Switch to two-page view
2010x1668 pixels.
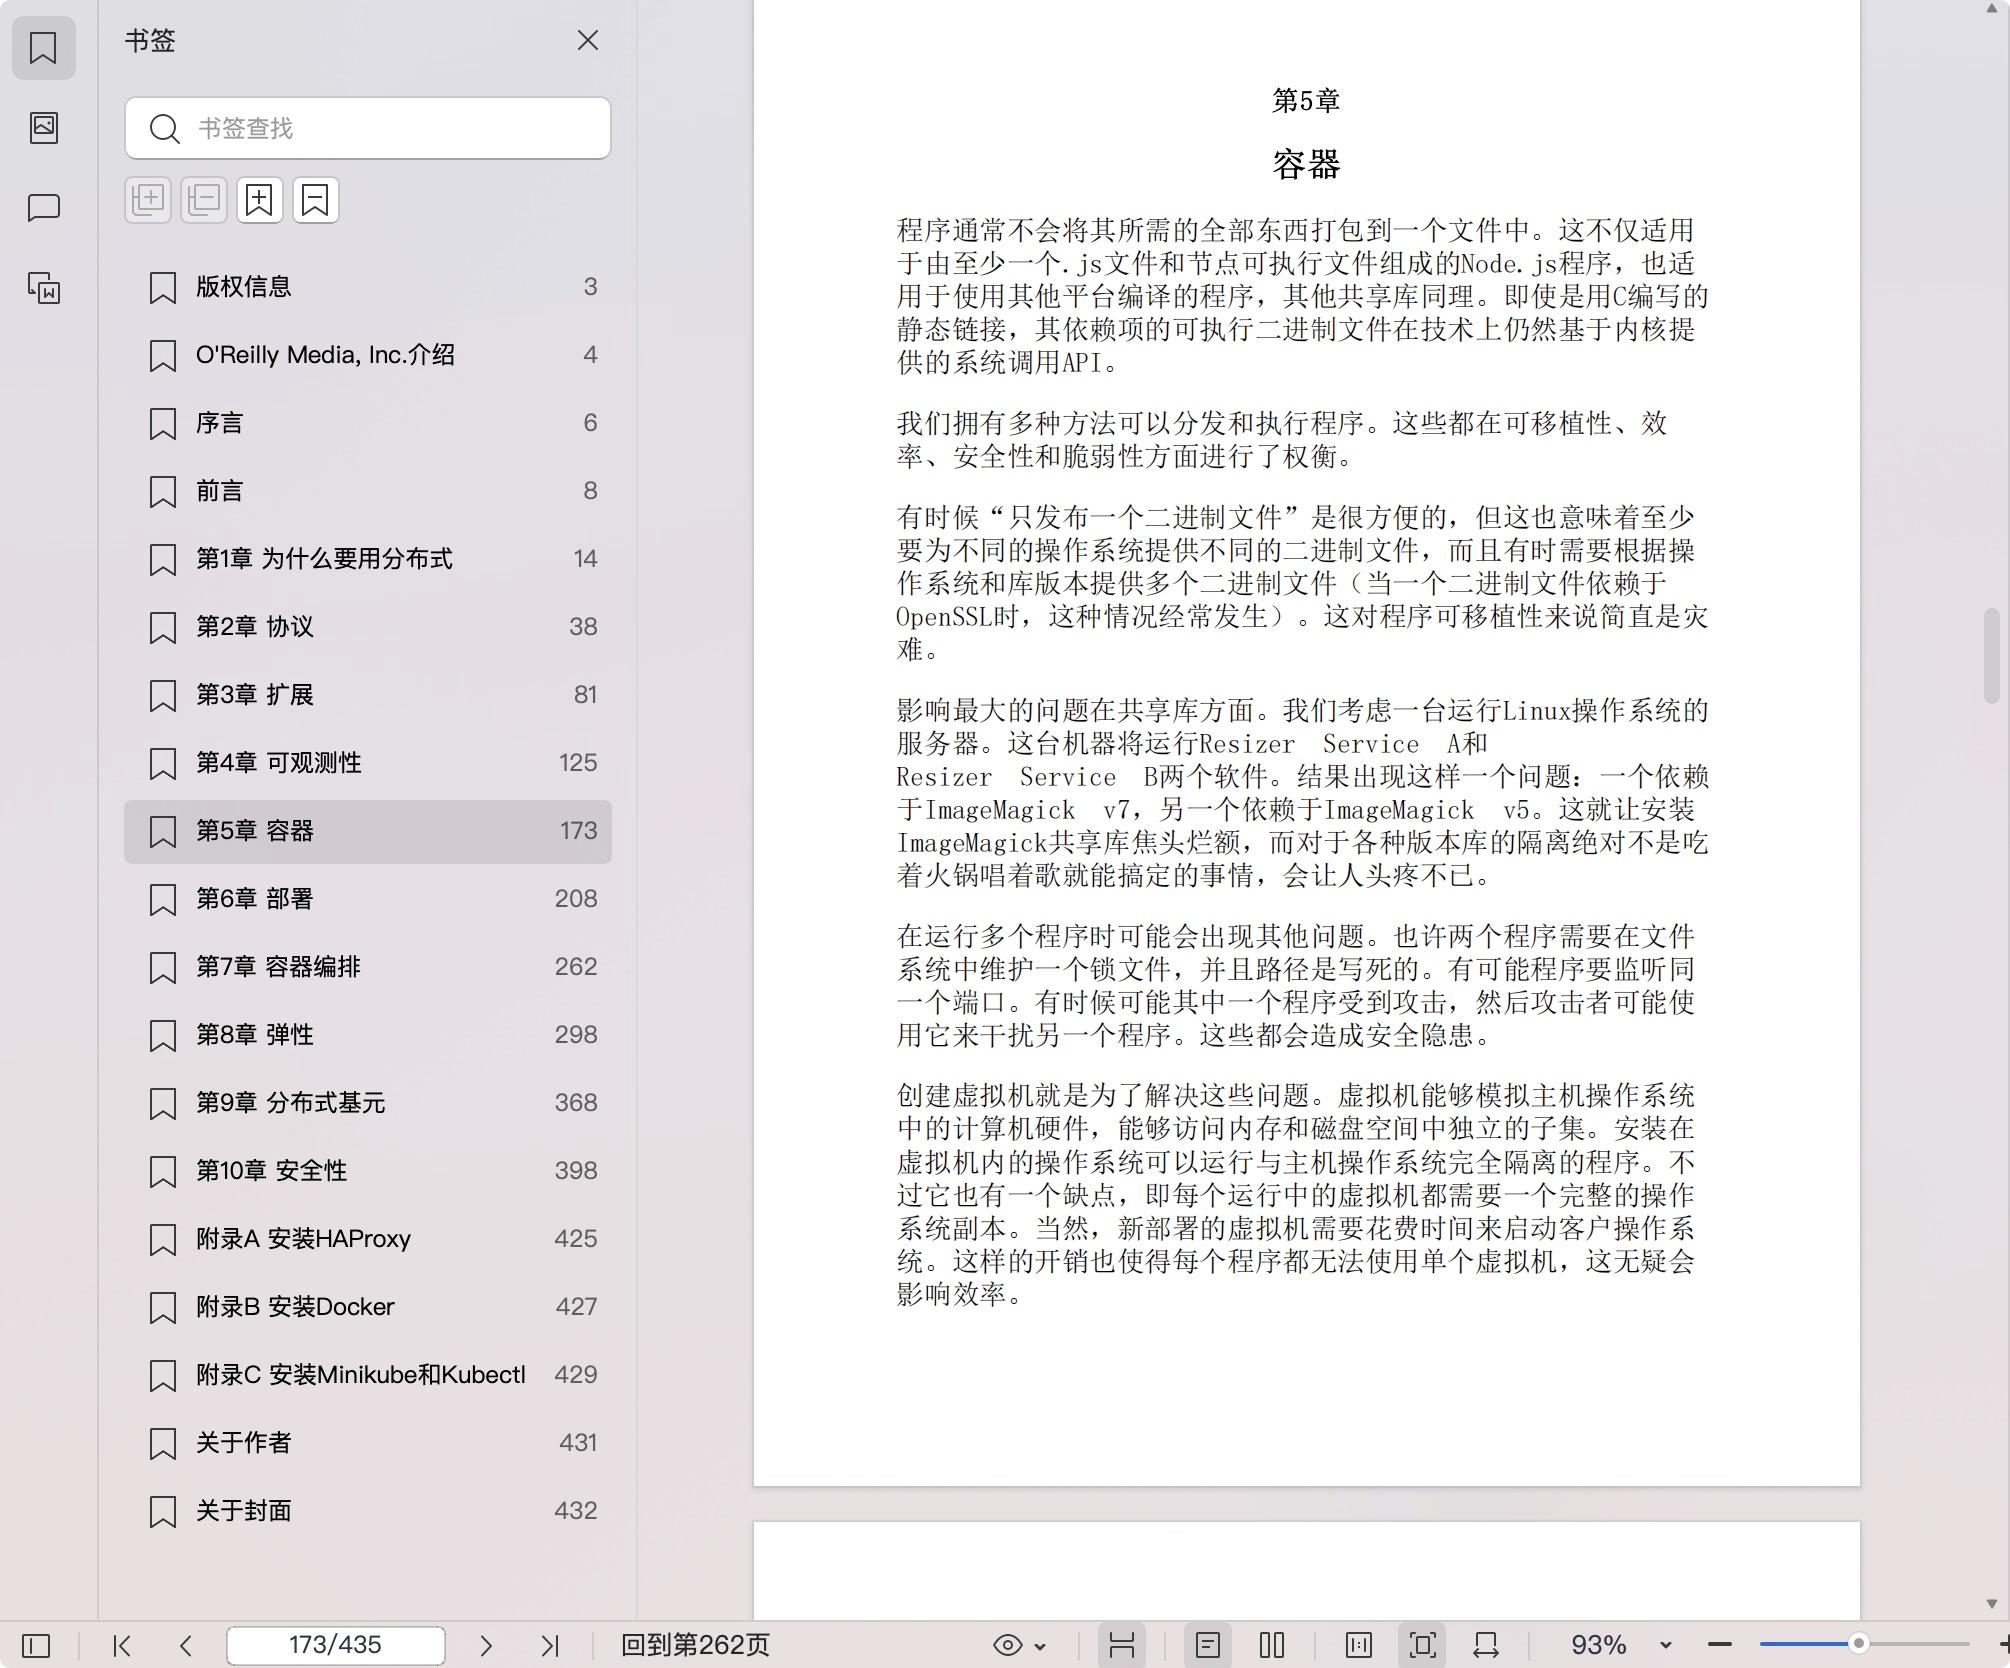tap(1272, 1645)
